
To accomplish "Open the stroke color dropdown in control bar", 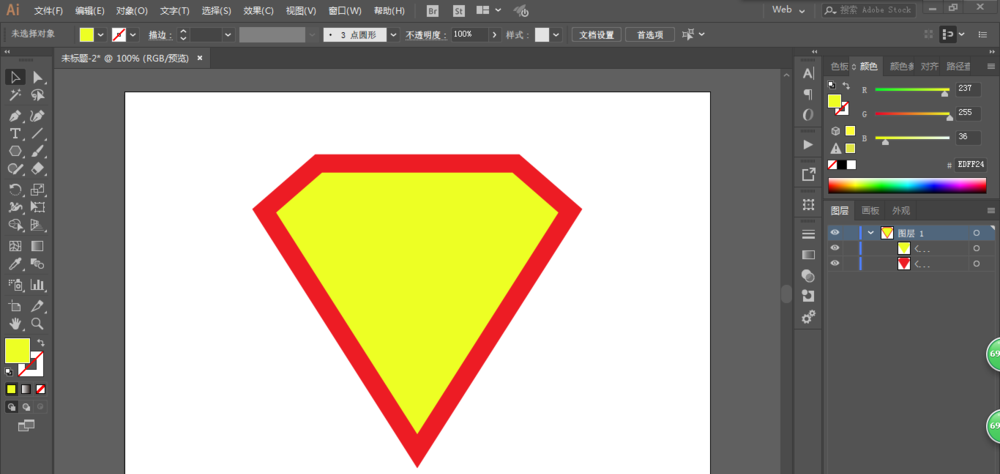I will click(133, 34).
